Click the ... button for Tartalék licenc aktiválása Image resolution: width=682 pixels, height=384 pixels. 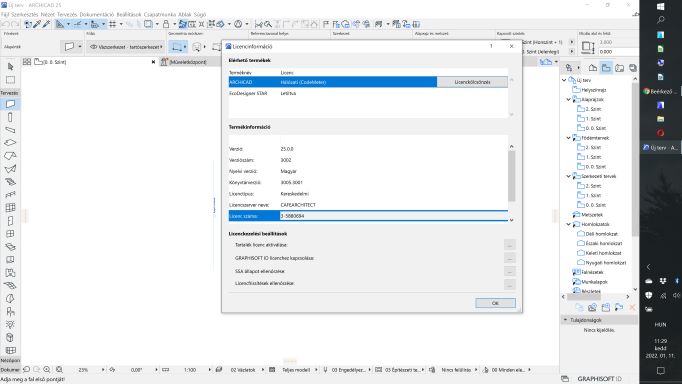(510, 245)
